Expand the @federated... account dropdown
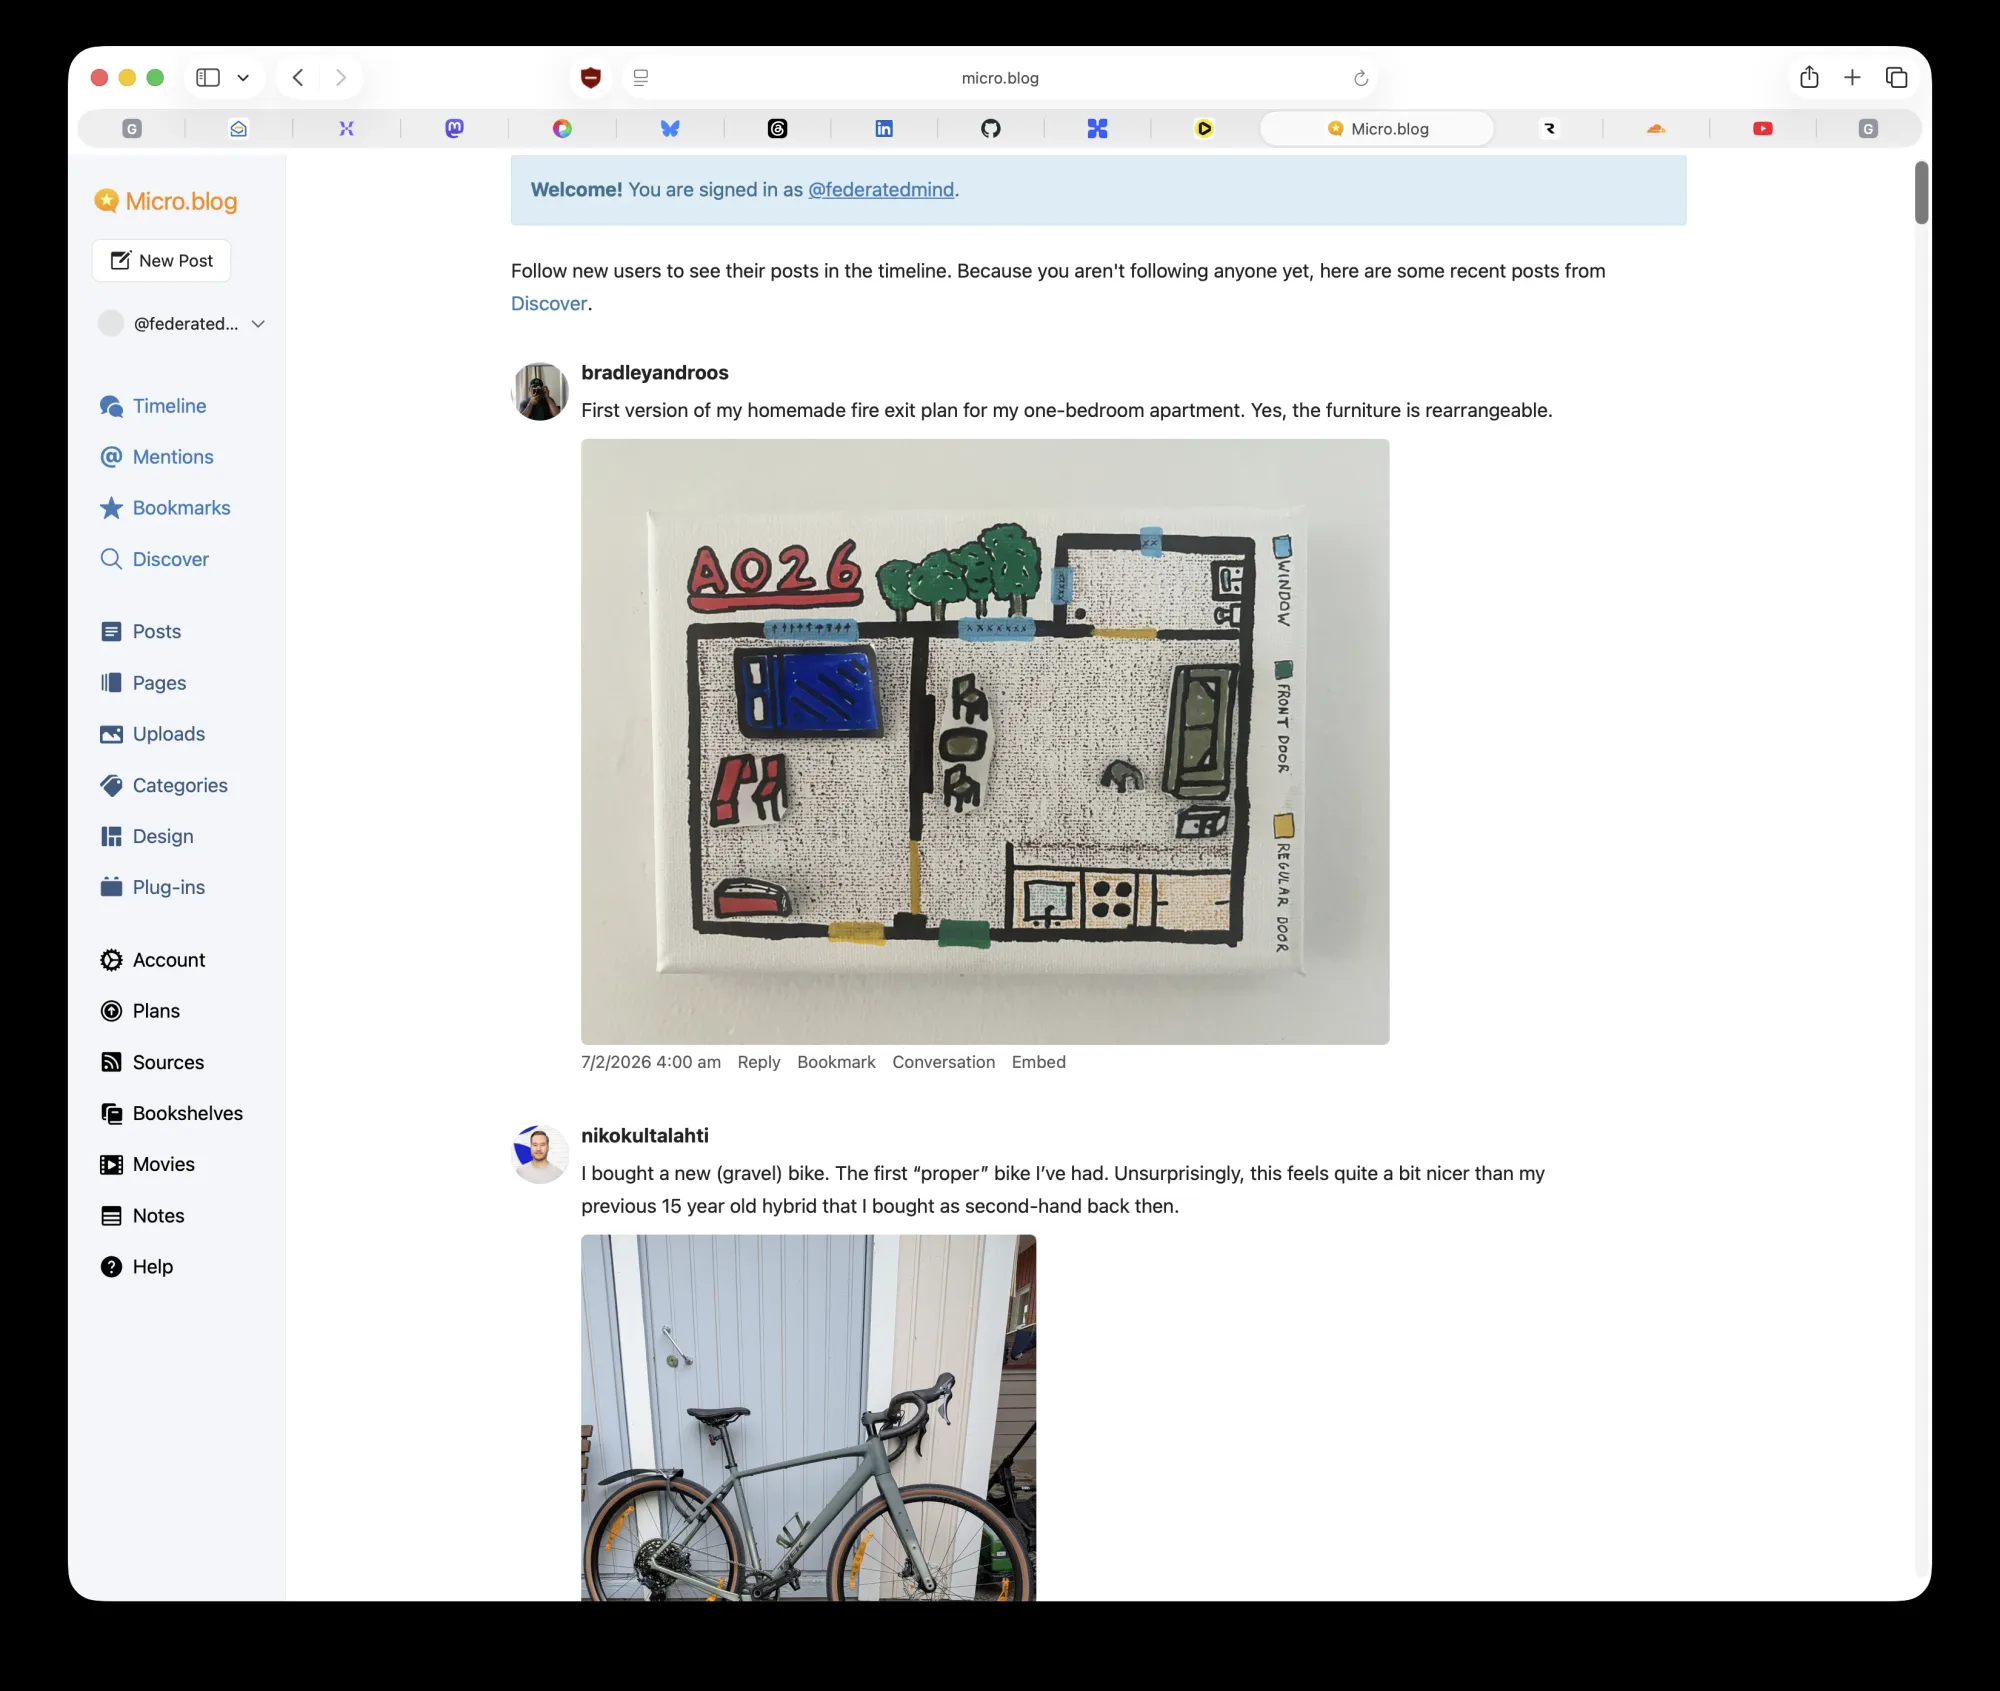The height and width of the screenshot is (1691, 2000). [x=182, y=323]
